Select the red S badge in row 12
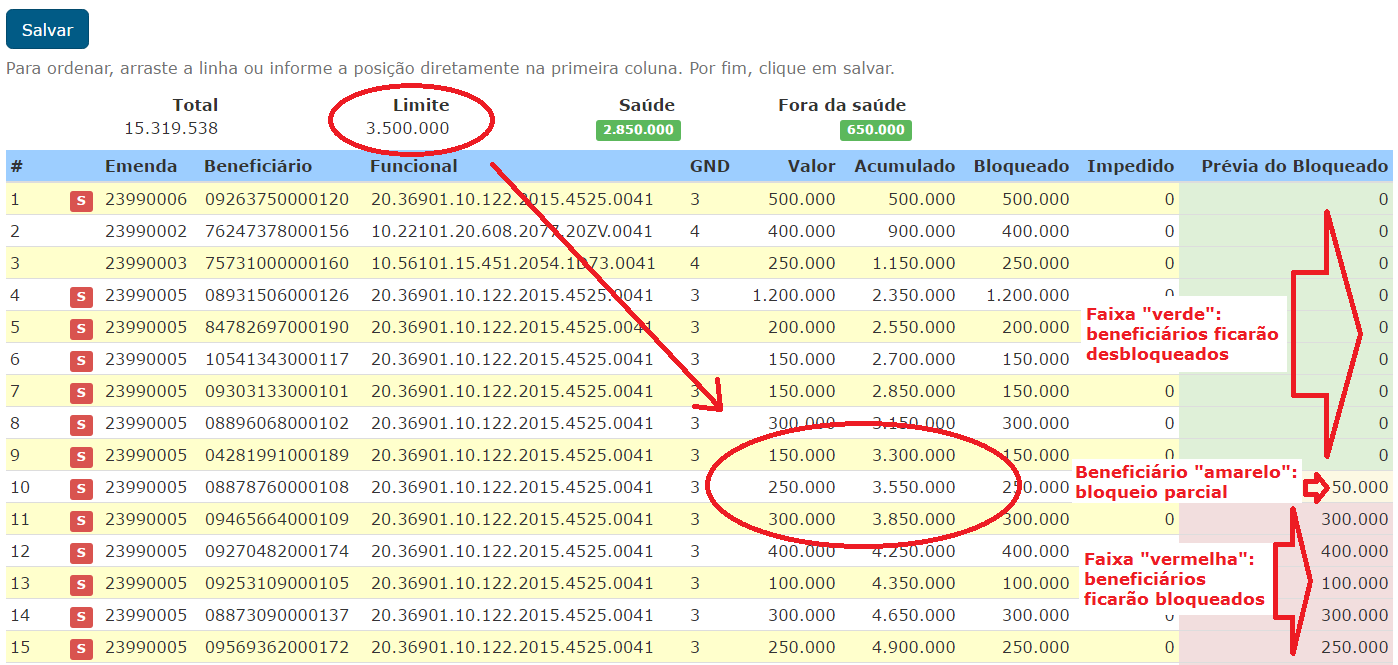Viewport: 1398px width, 665px height. pos(81,552)
